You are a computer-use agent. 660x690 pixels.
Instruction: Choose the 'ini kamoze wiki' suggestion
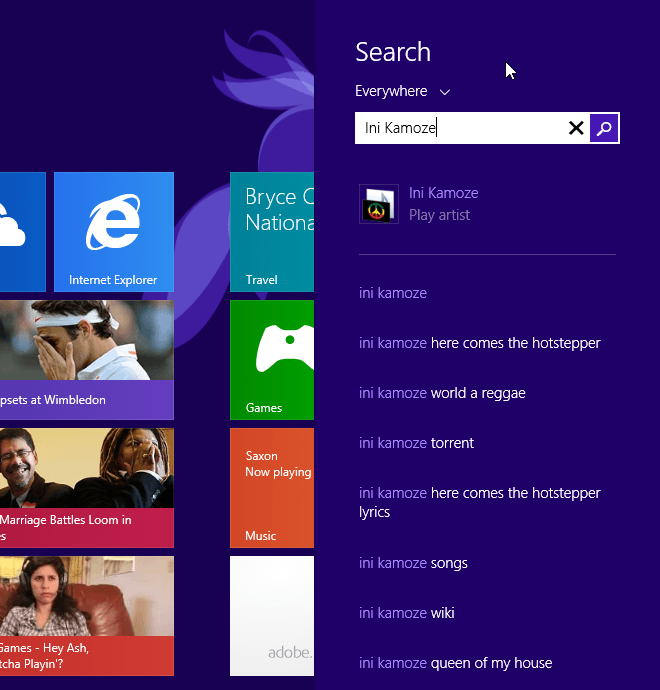(x=407, y=613)
